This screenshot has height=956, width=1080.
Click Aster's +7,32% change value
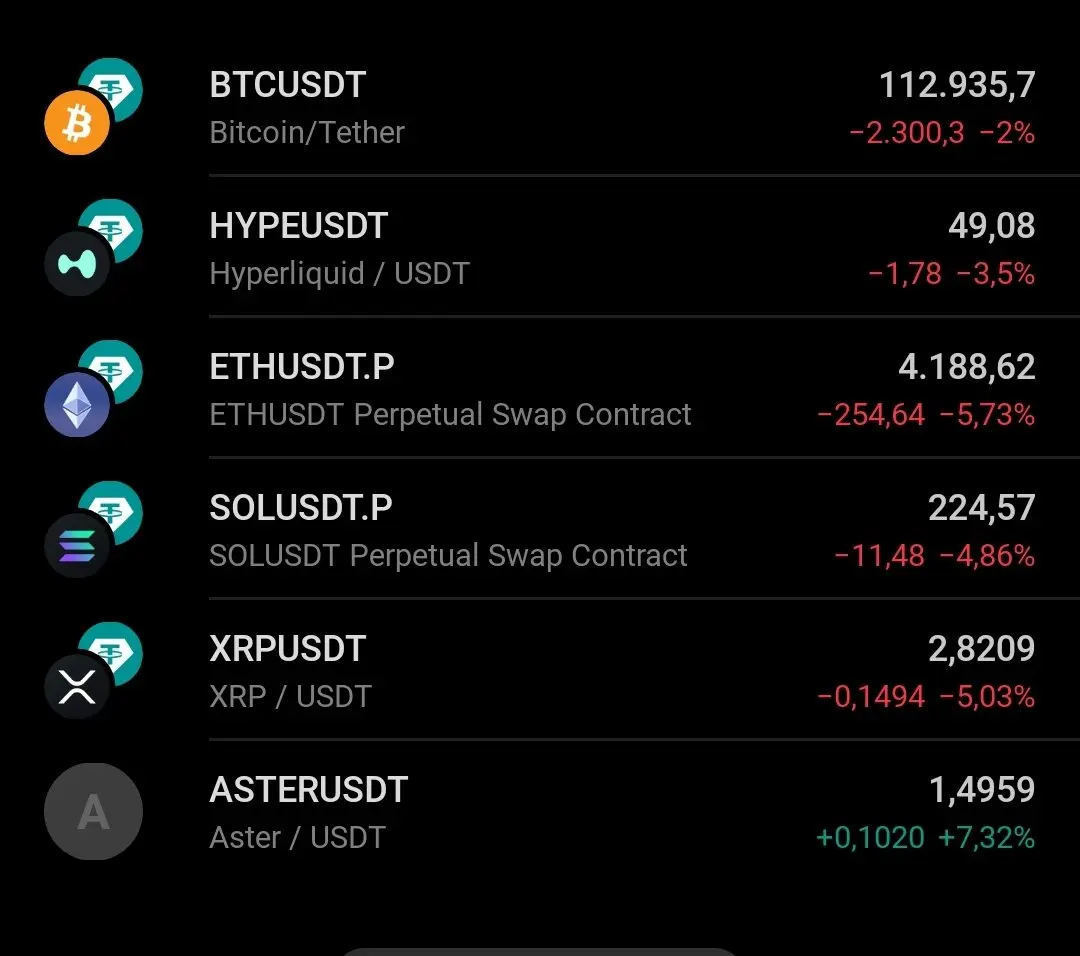point(986,838)
